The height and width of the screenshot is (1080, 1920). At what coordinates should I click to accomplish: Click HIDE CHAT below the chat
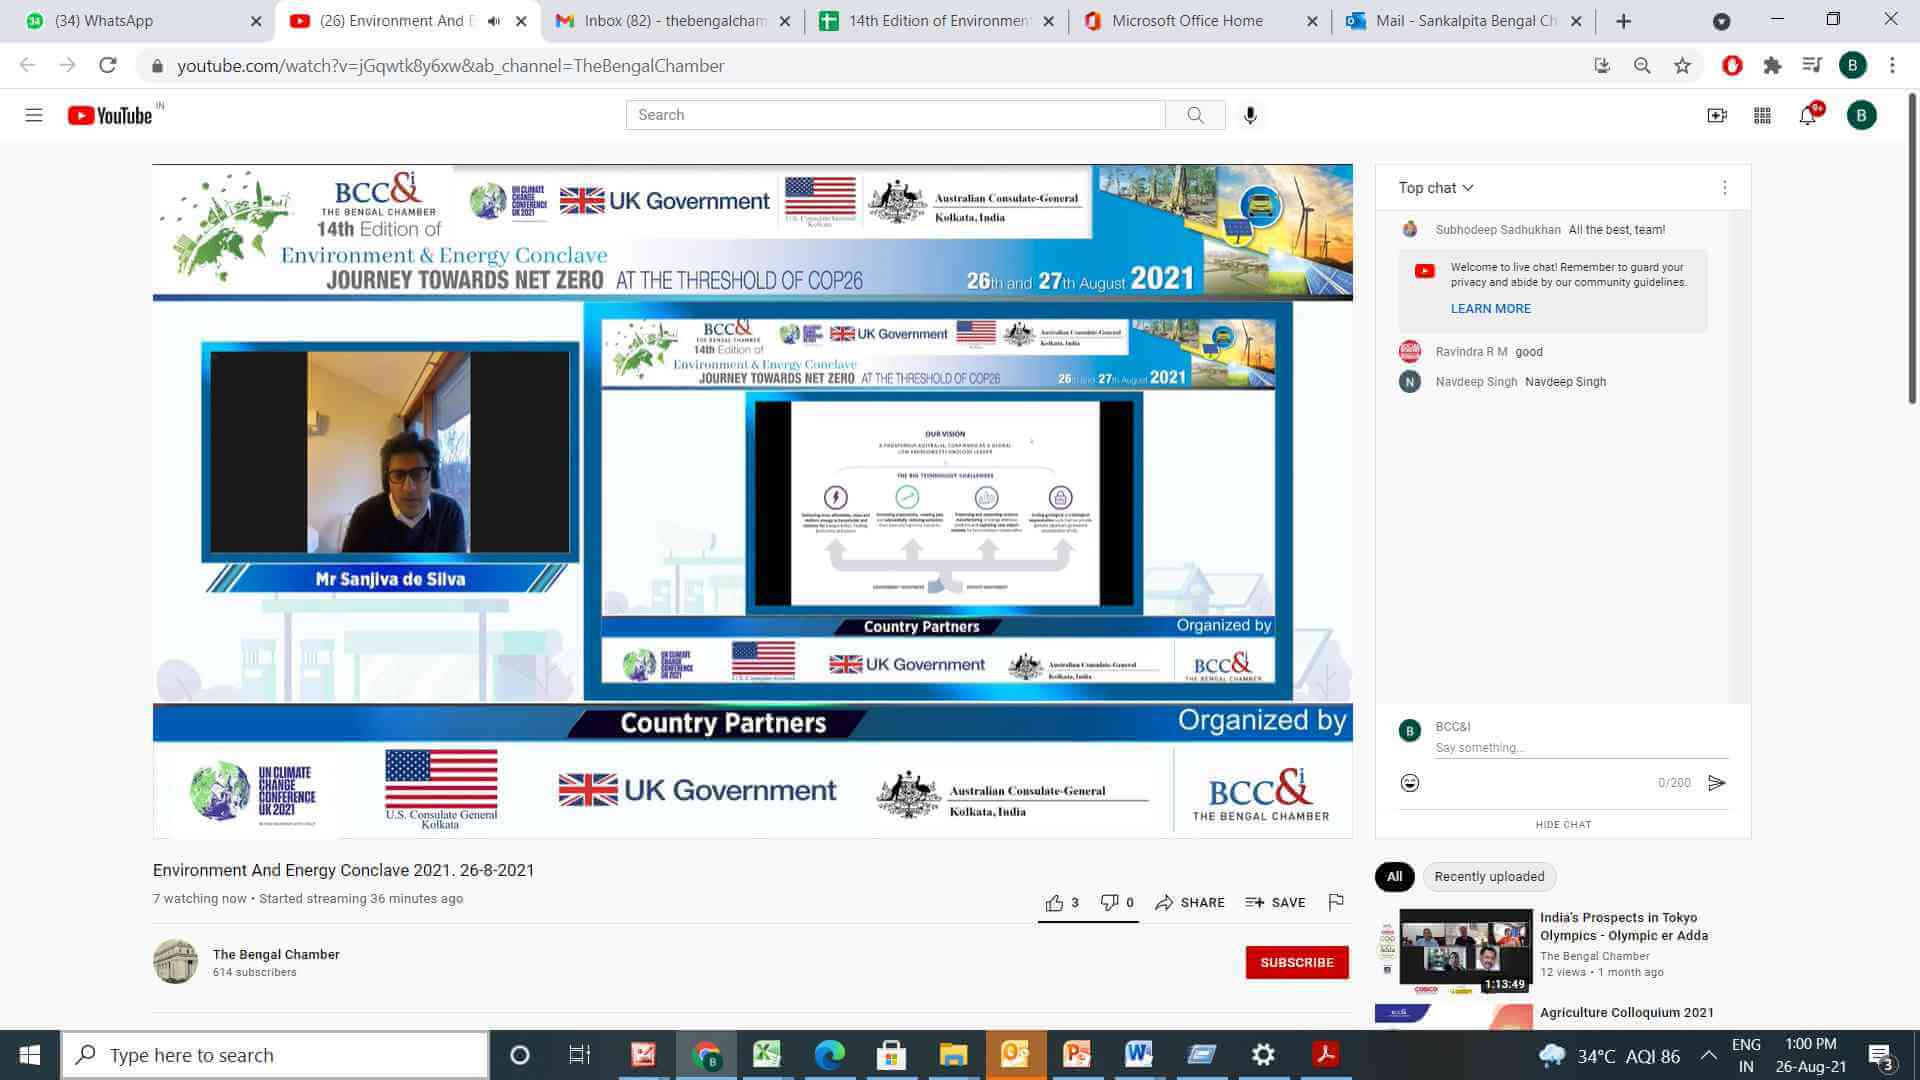[1563, 825]
